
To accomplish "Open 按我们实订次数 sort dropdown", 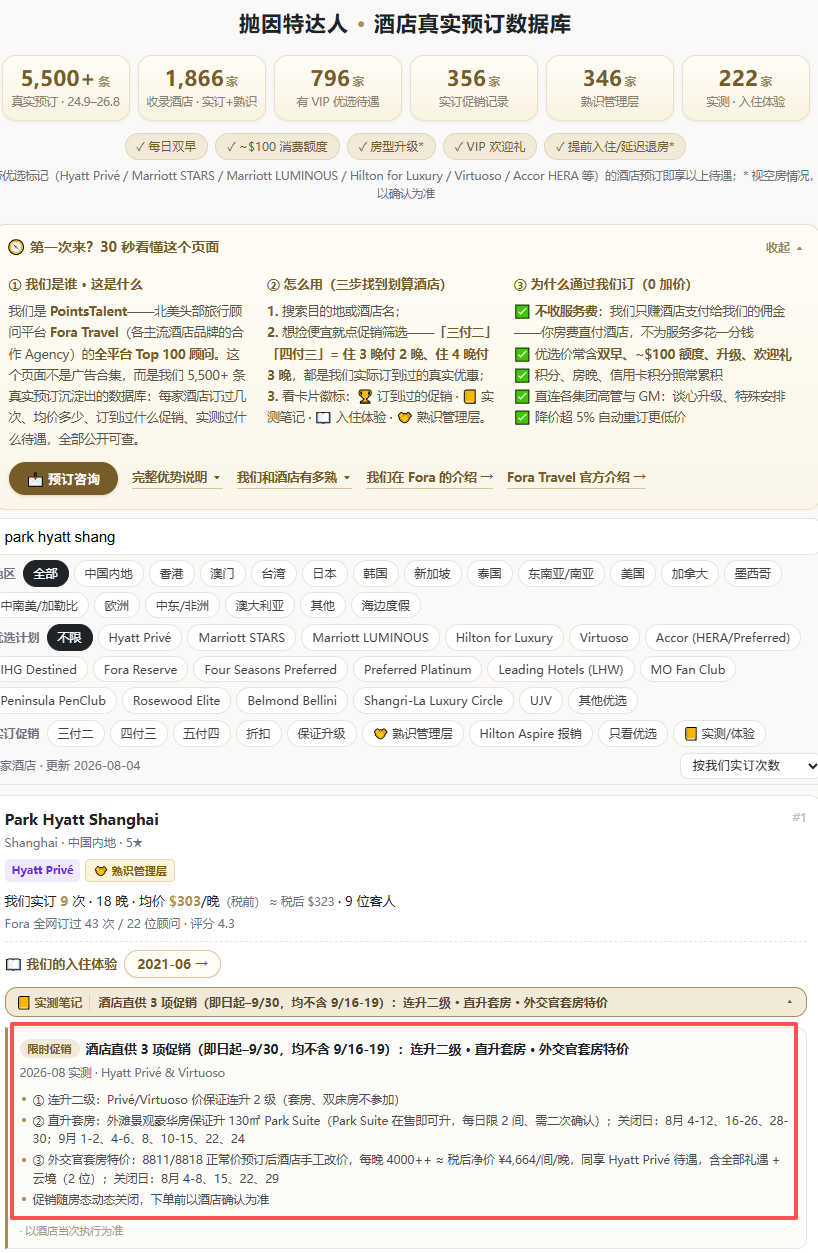I will tap(749, 765).
